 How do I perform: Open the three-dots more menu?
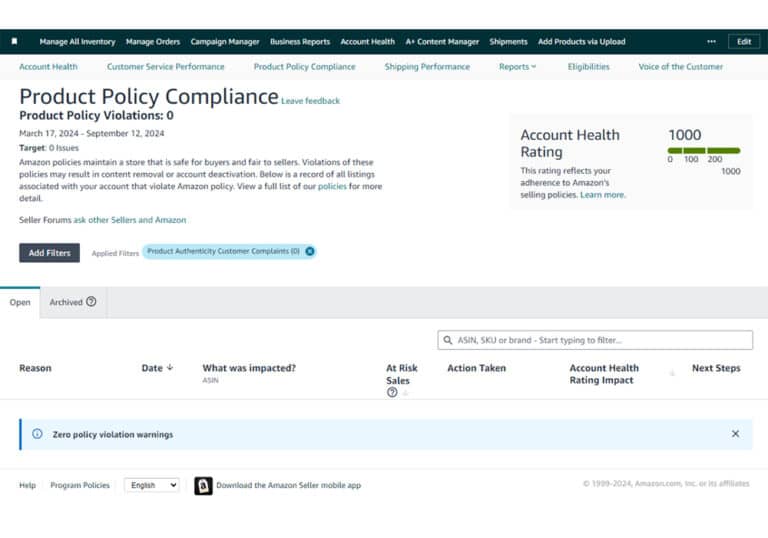point(711,42)
